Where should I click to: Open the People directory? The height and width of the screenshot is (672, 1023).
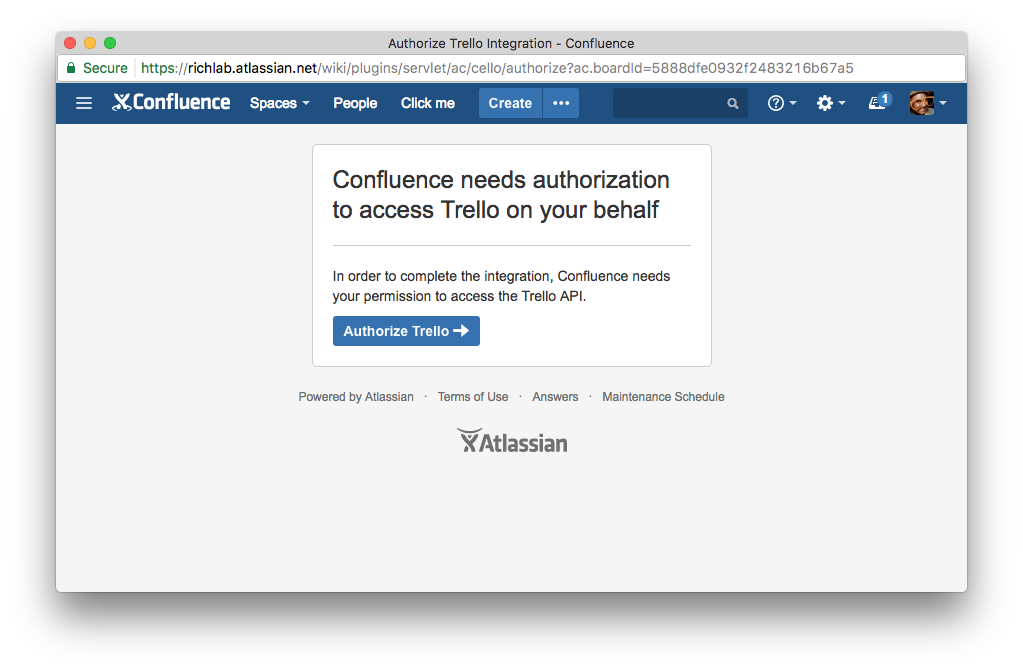point(355,103)
